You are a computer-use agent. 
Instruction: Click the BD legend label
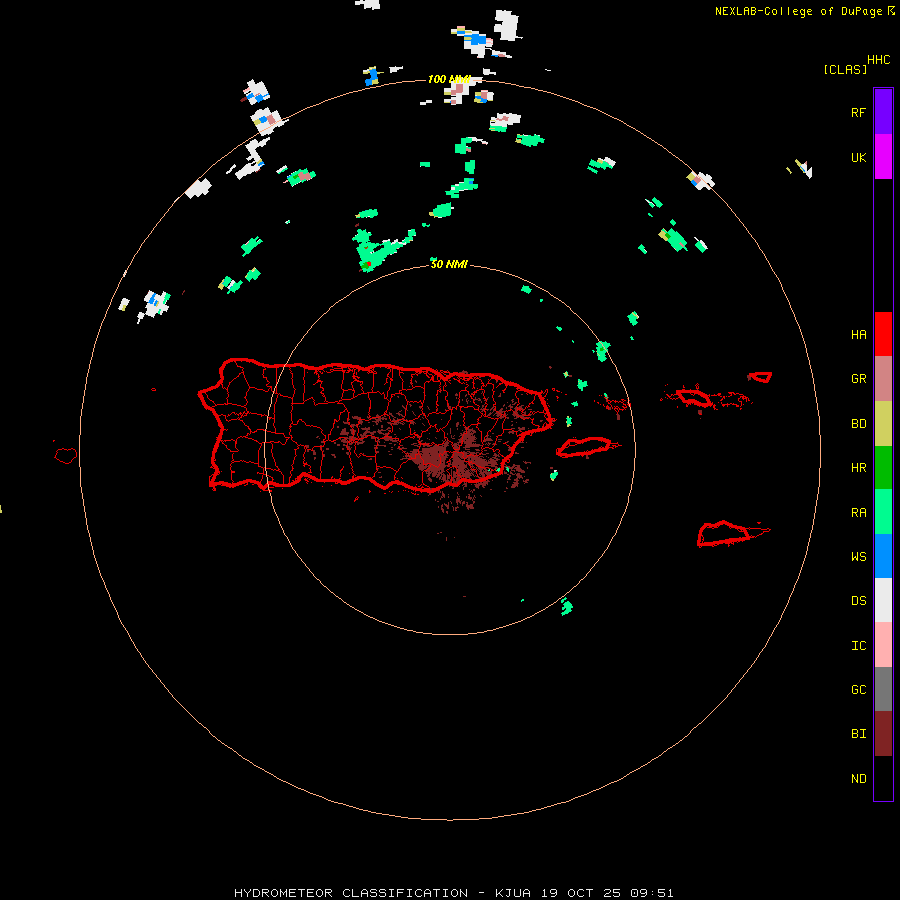click(x=858, y=424)
